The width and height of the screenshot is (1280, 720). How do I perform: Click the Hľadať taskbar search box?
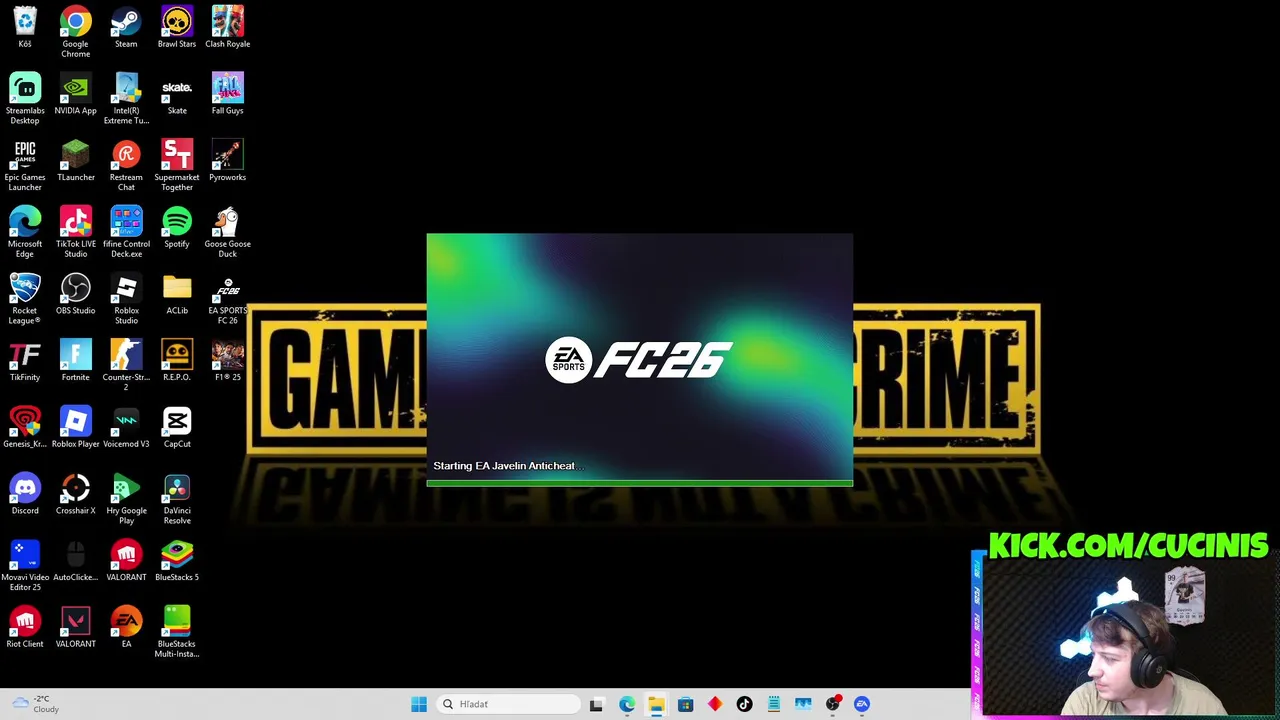point(509,704)
